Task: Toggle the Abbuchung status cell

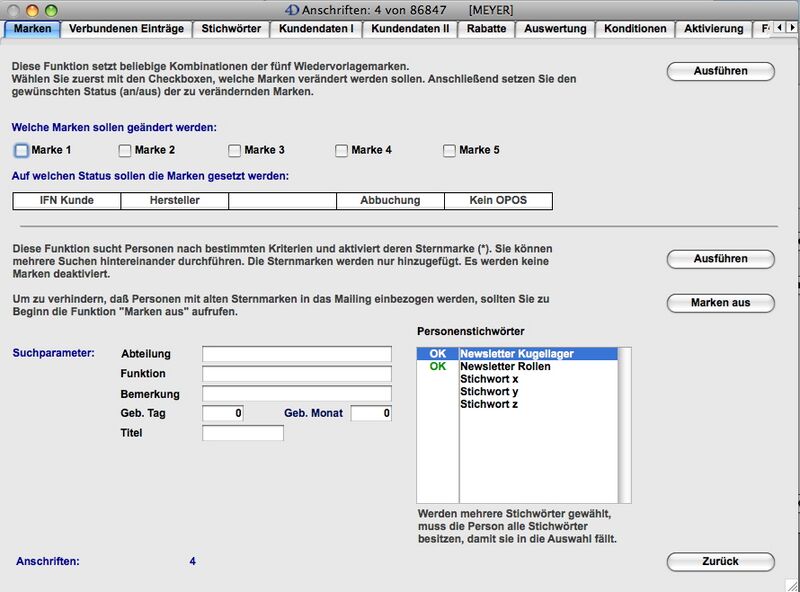Action: (x=390, y=201)
